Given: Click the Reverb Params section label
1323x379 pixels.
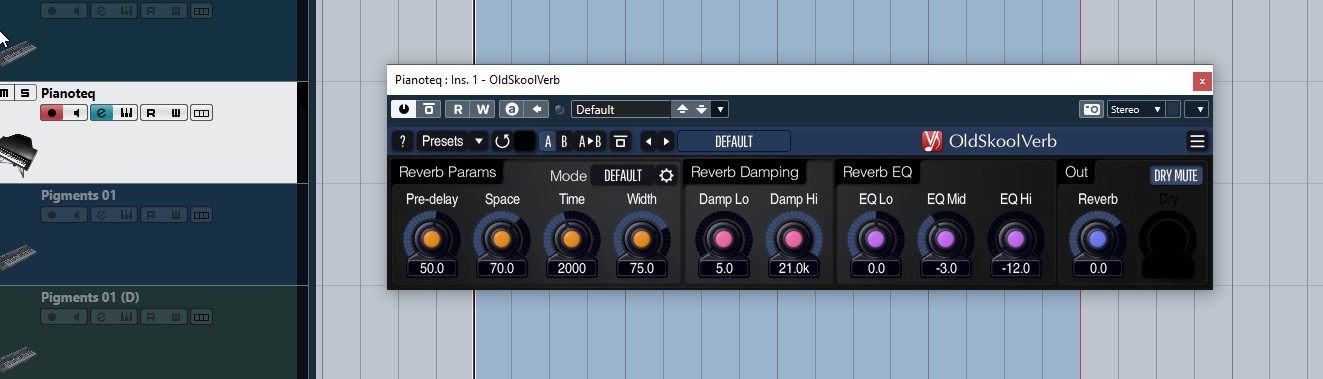Looking at the screenshot, I should coord(447,172).
